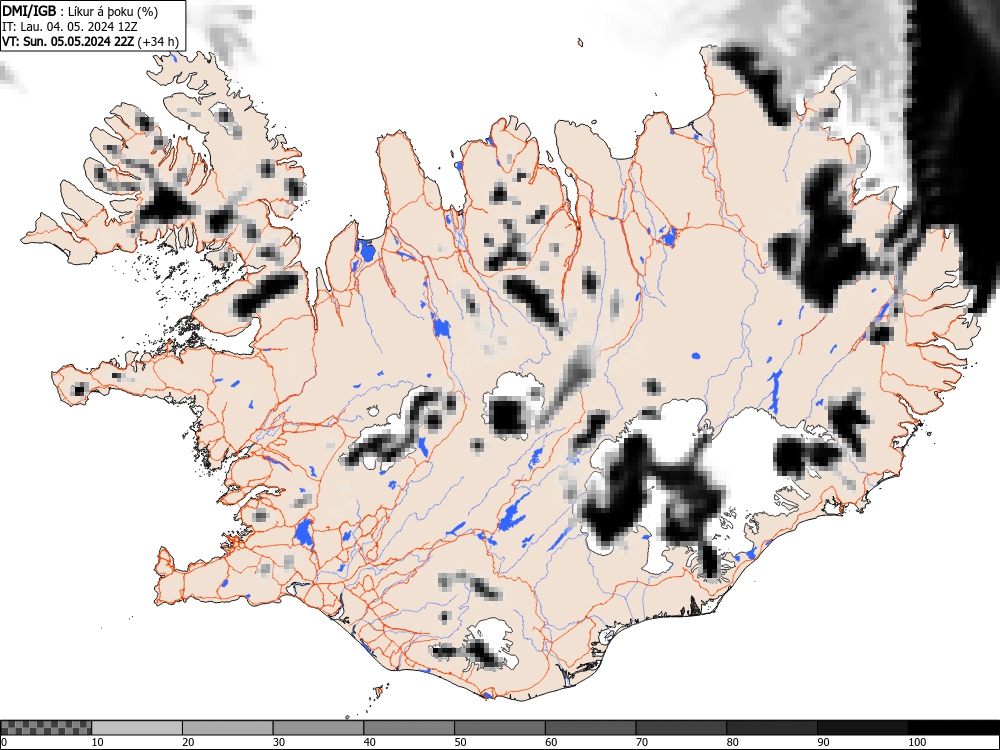The width and height of the screenshot is (1000, 750).
Task: Click the legend label '60'
Action: pos(551,742)
